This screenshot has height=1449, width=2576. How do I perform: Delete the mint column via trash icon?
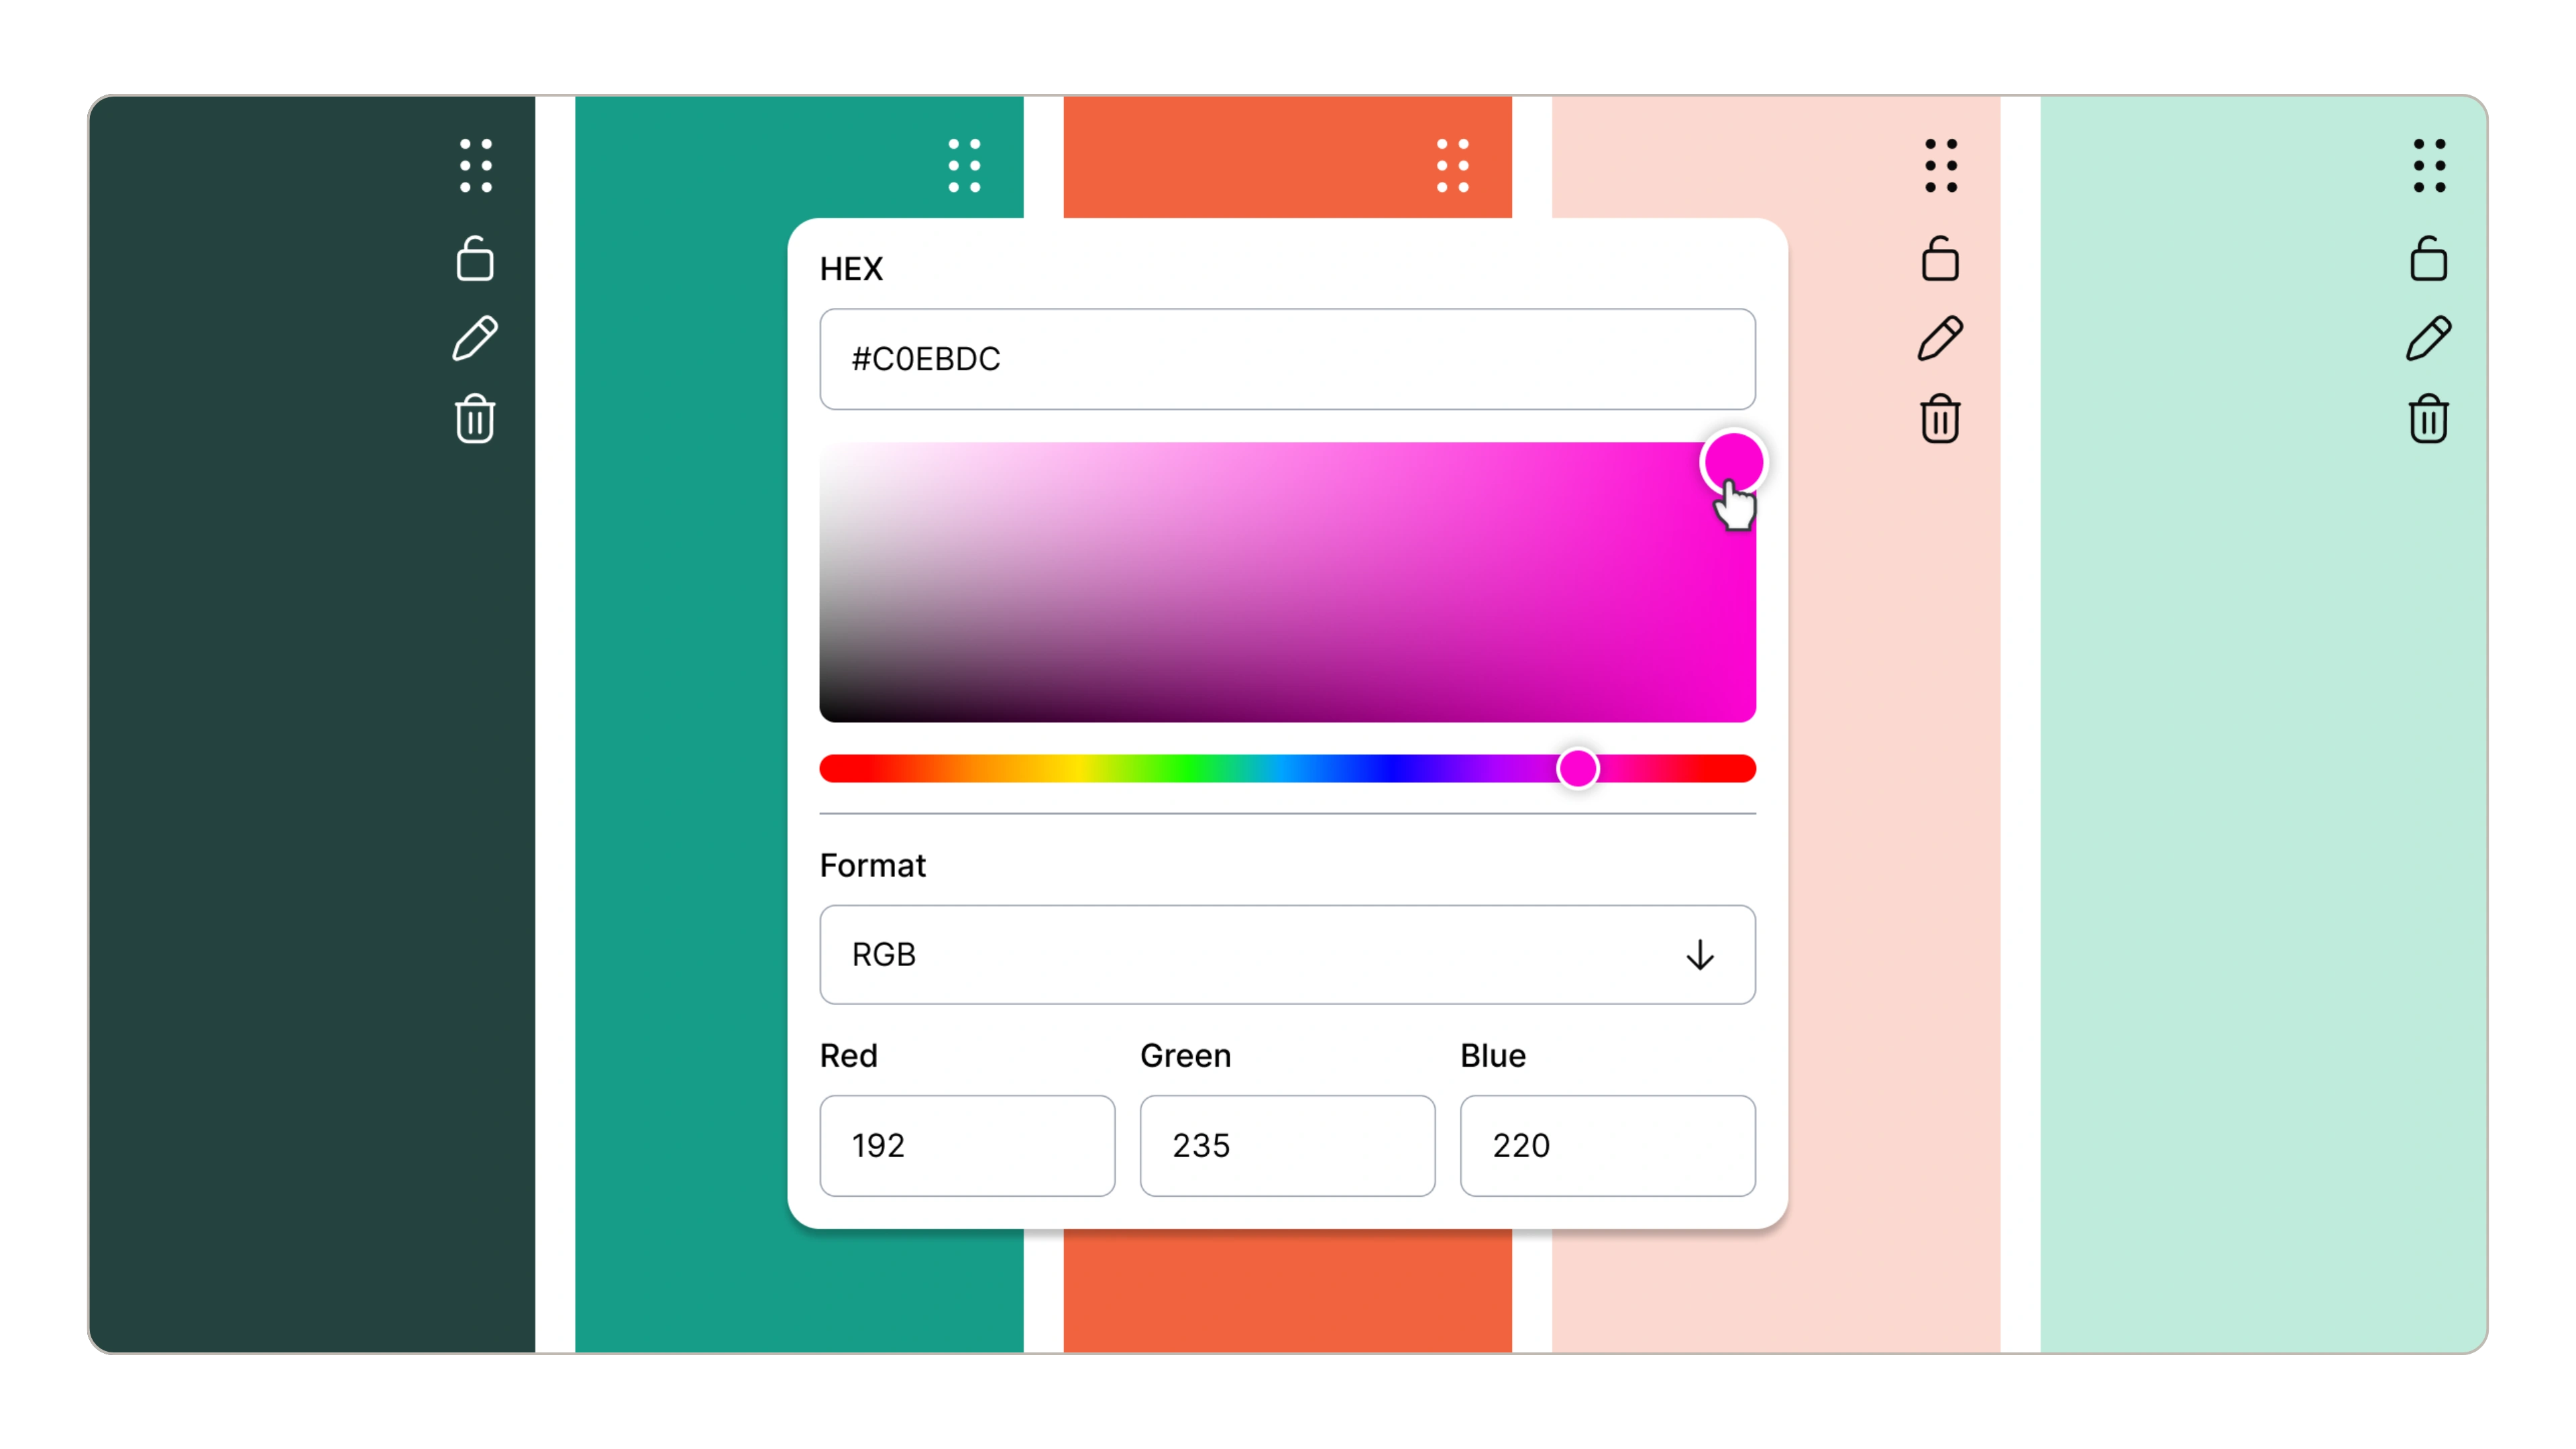tap(2428, 418)
